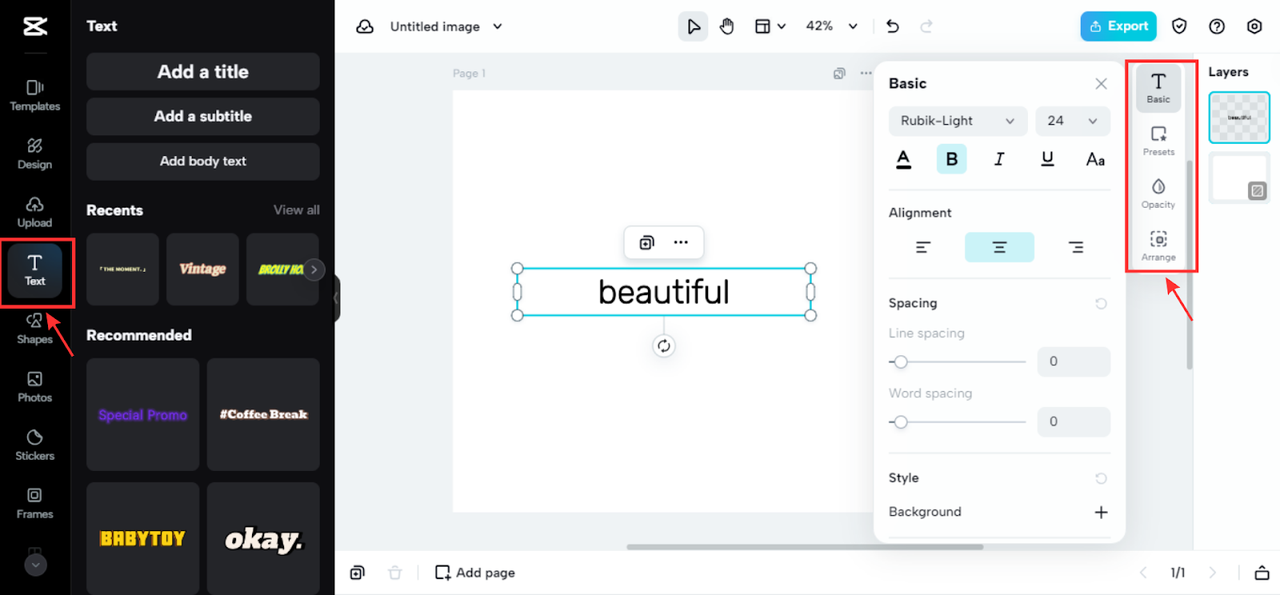Open the Presets tab in right rail
The width and height of the screenshot is (1280, 595).
tap(1158, 141)
